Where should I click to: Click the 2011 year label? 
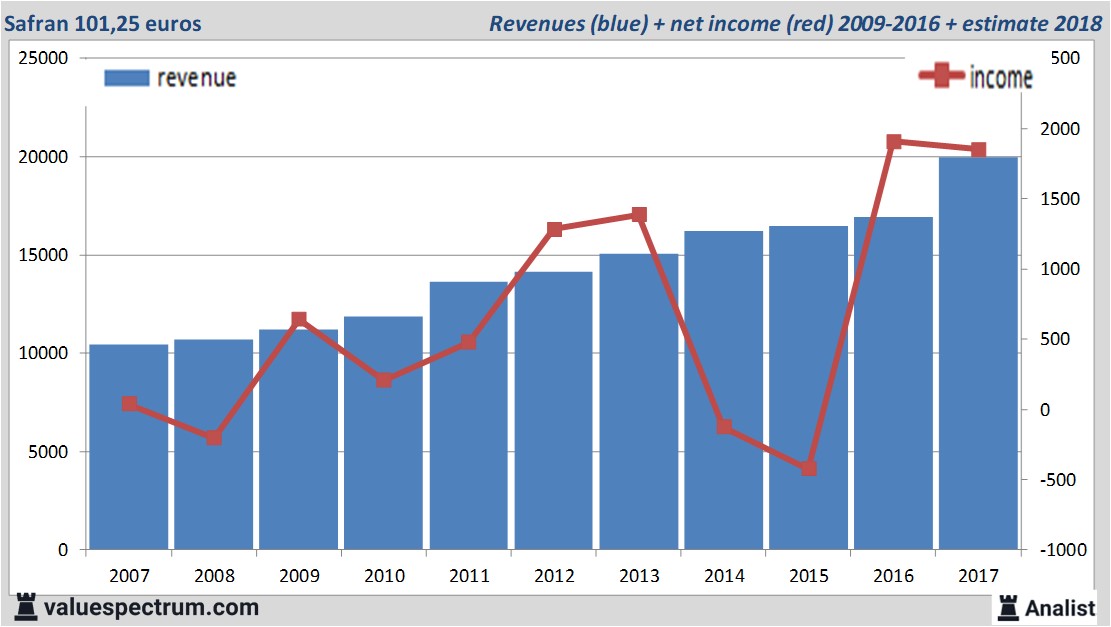click(470, 575)
